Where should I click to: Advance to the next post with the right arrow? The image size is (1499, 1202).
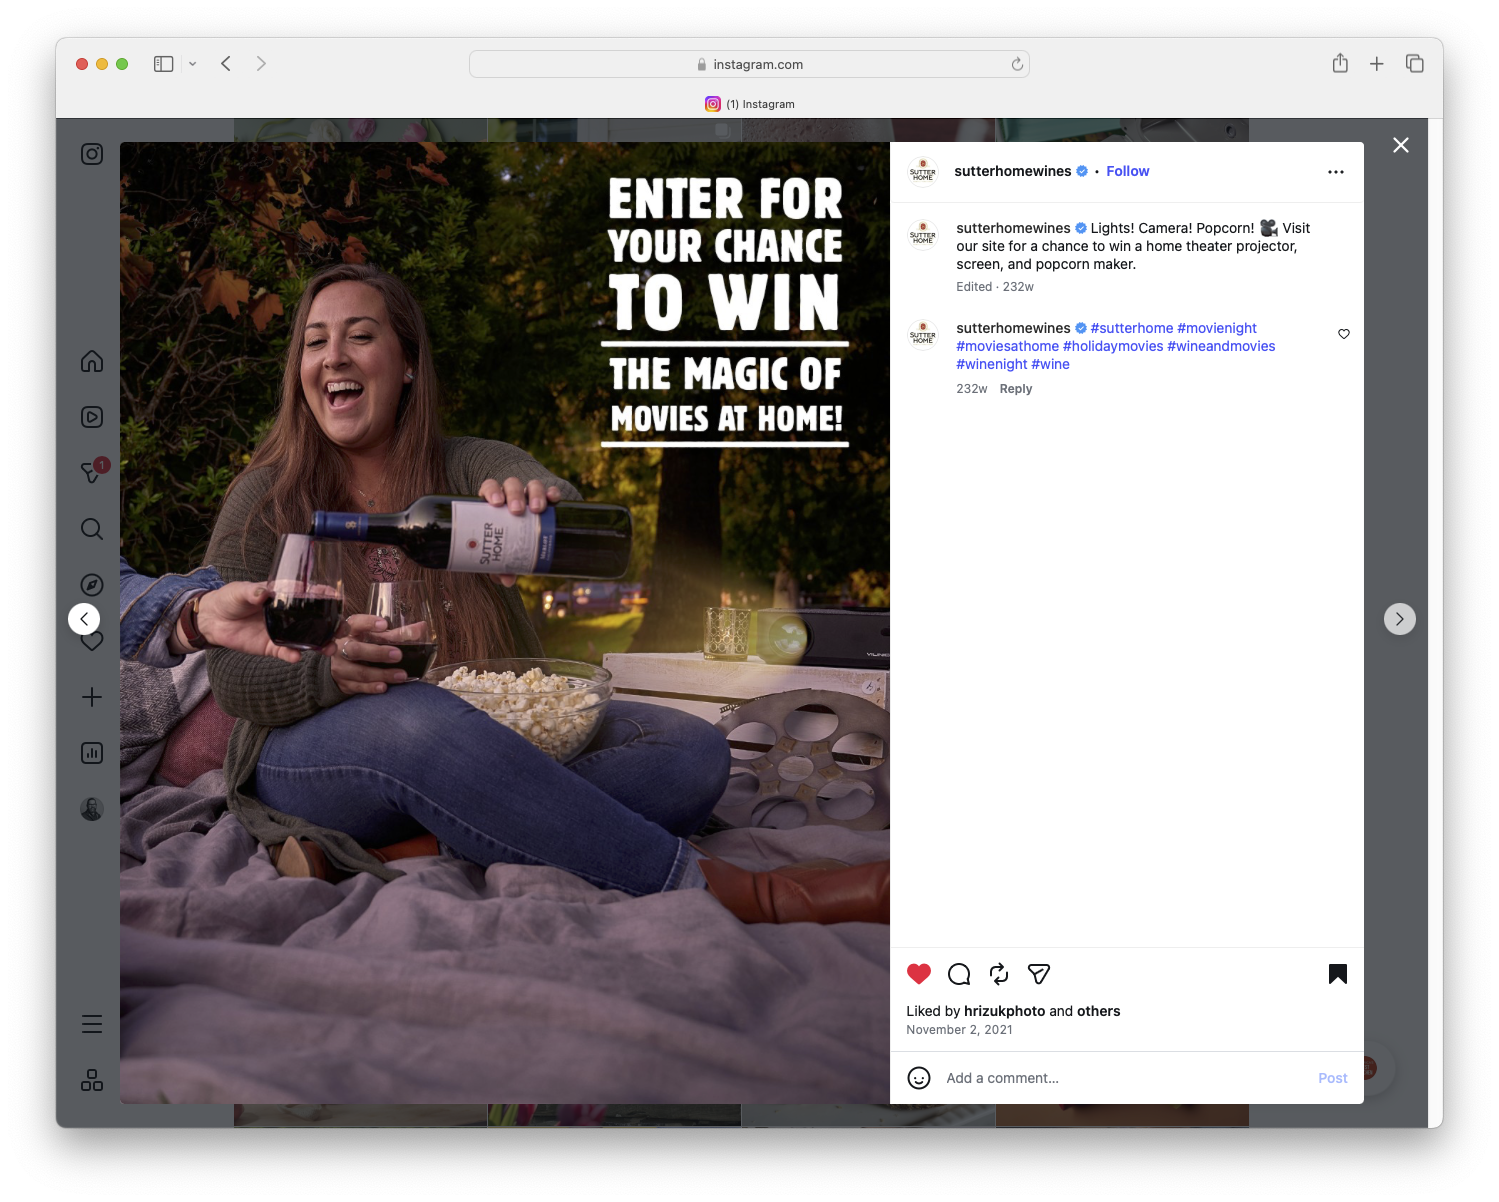click(1400, 618)
